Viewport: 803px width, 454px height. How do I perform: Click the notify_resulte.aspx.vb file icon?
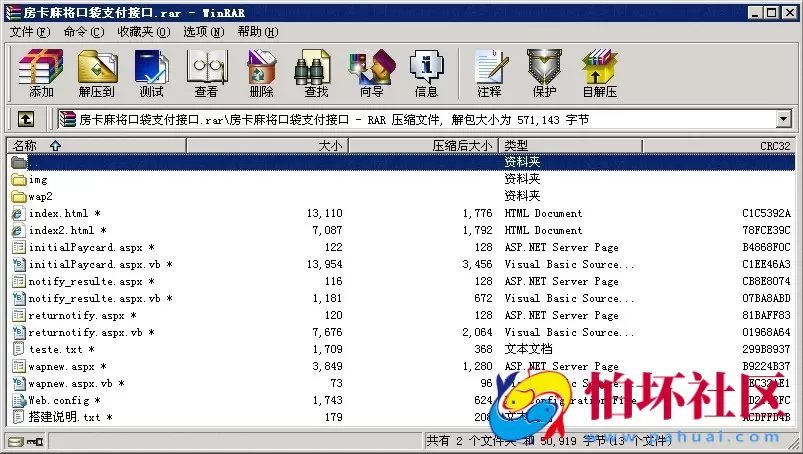tap(18, 298)
